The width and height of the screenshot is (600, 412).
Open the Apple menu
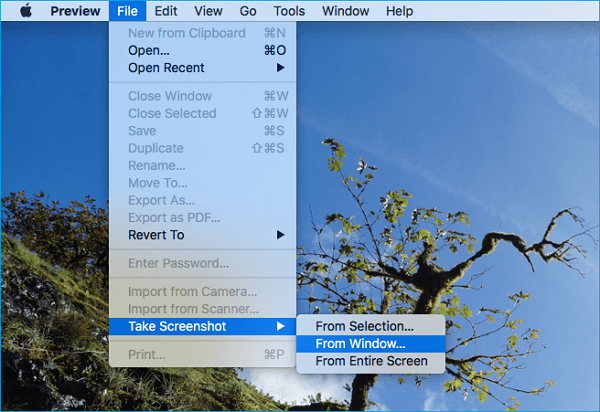(26, 11)
